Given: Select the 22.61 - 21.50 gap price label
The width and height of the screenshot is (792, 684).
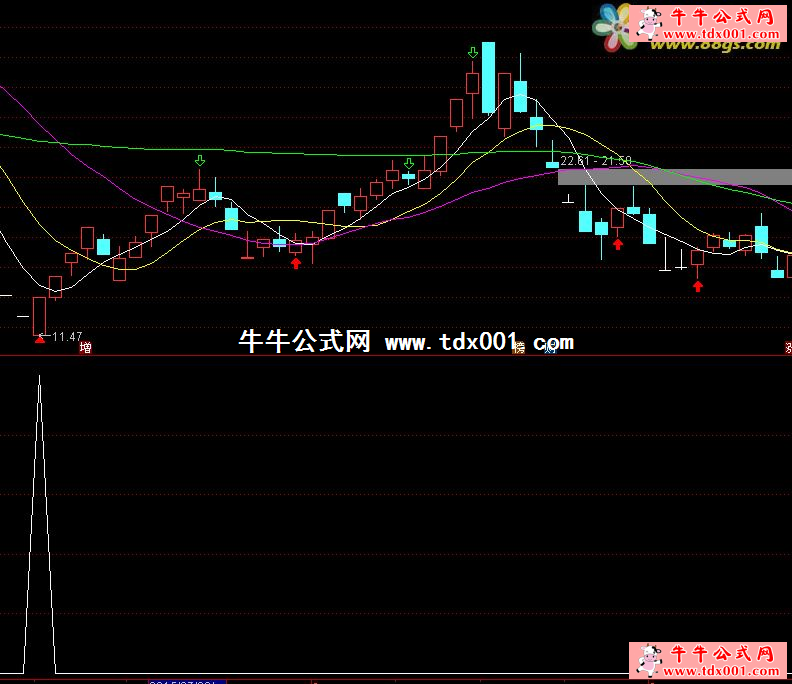Looking at the screenshot, I should coord(596,161).
